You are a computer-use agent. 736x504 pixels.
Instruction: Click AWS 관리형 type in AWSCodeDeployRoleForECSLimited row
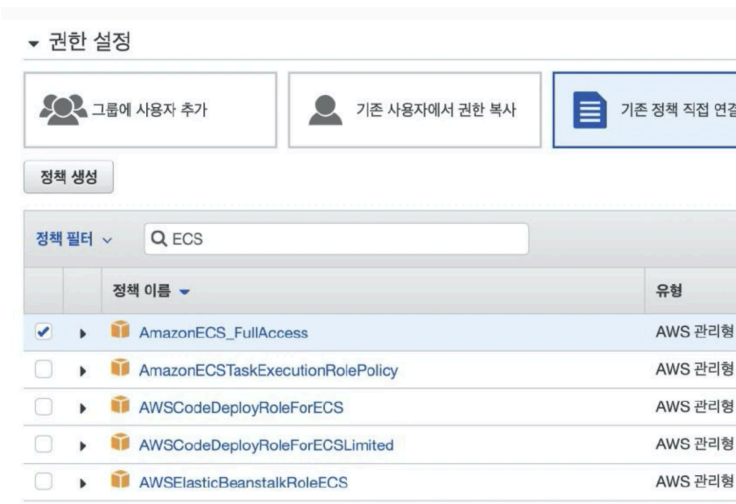695,444
